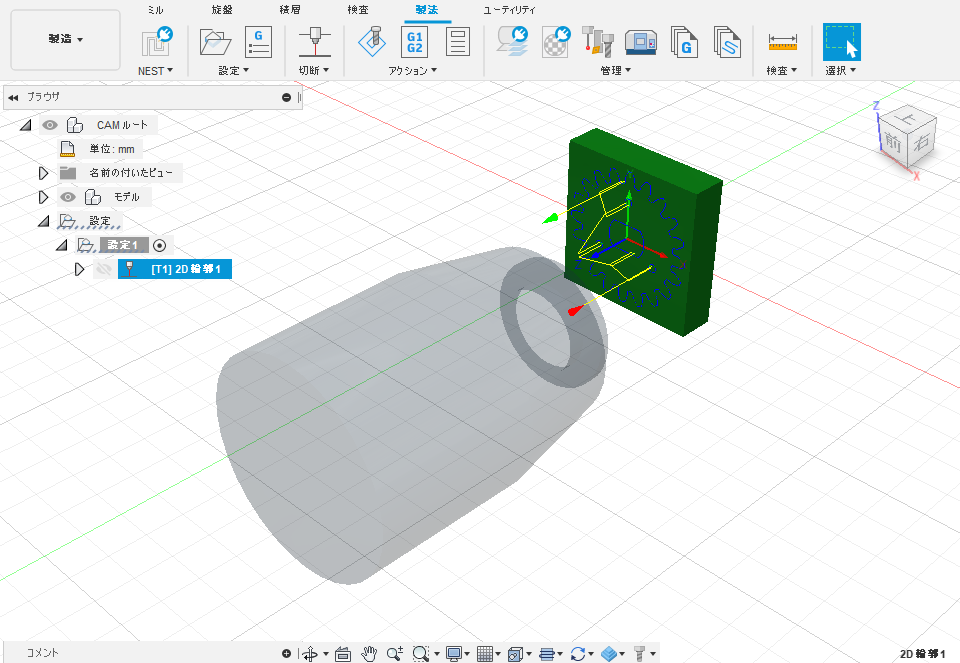Image resolution: width=960 pixels, height=663 pixels.
Task: Activate 設定1 with its radio button
Action: (x=159, y=245)
